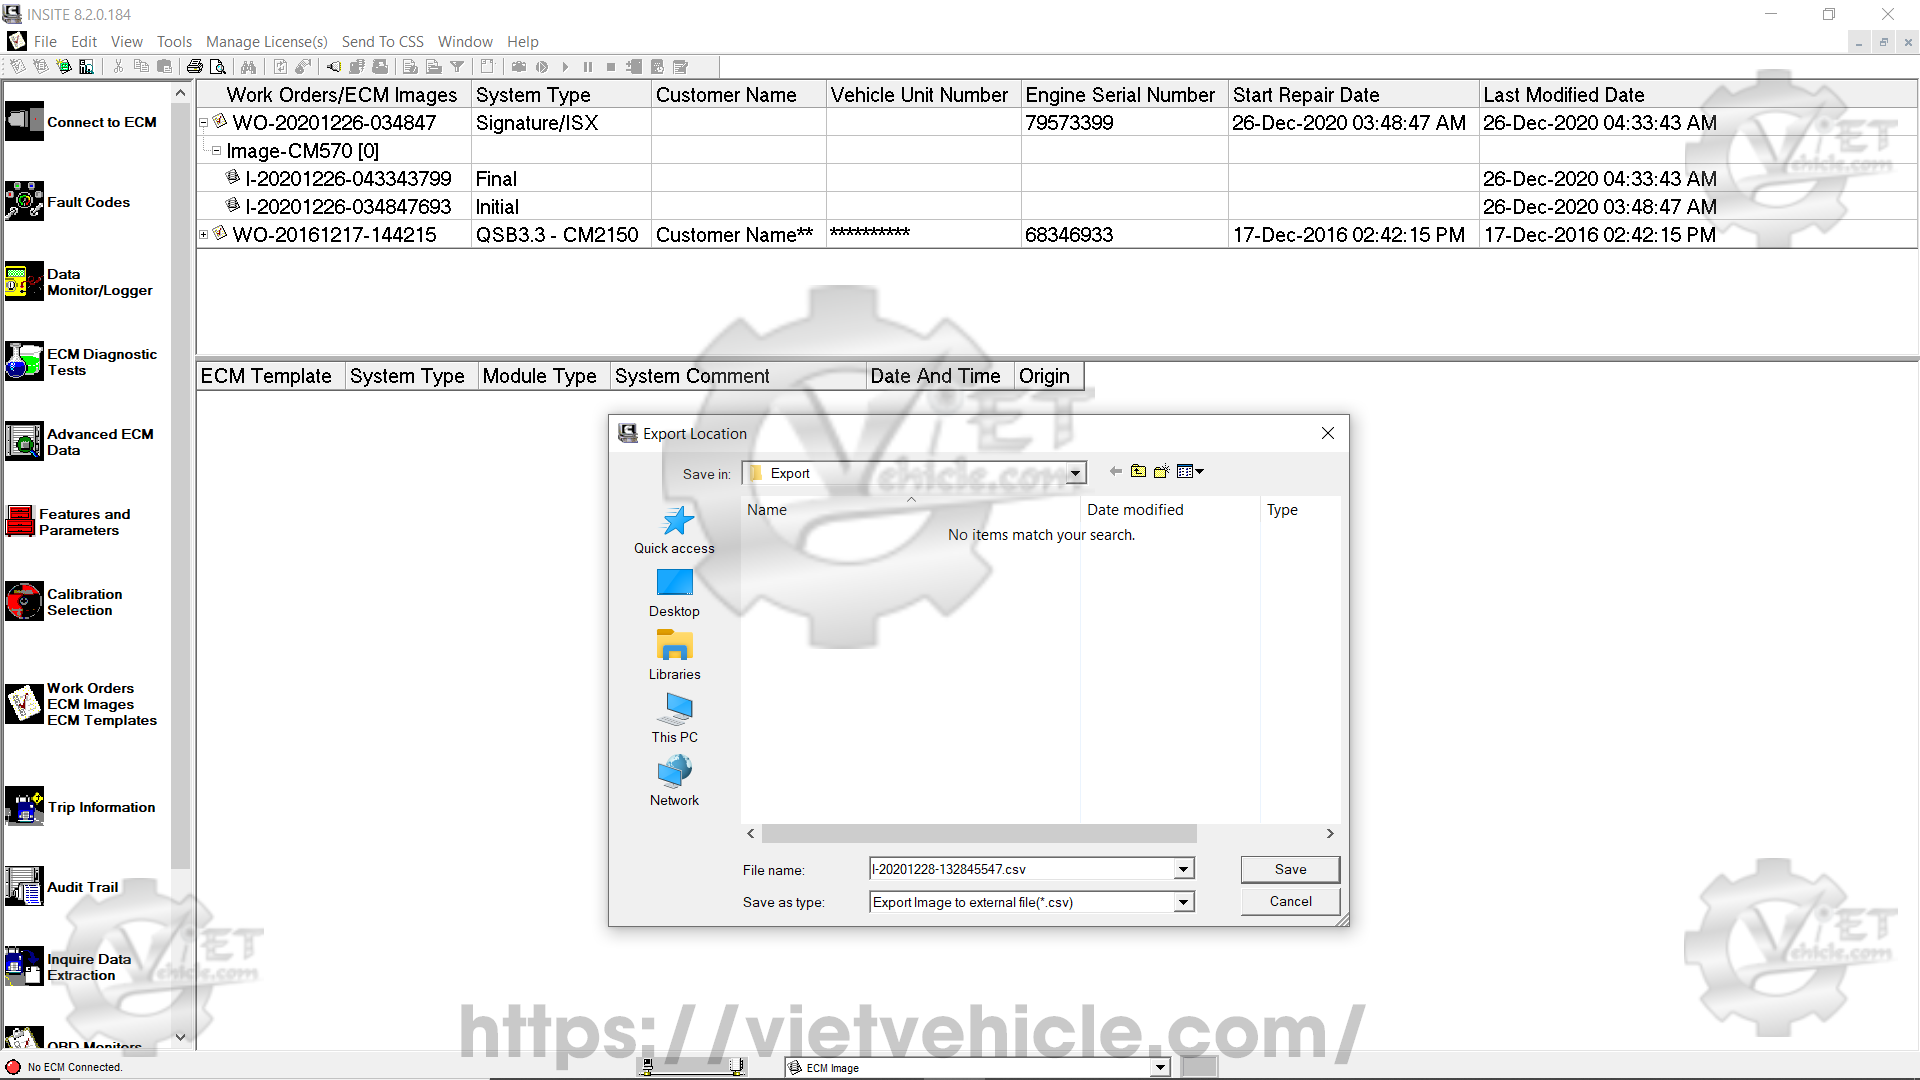Click the horizontal scrollbar in file list
This screenshot has height=1080, width=1920.
tap(978, 834)
